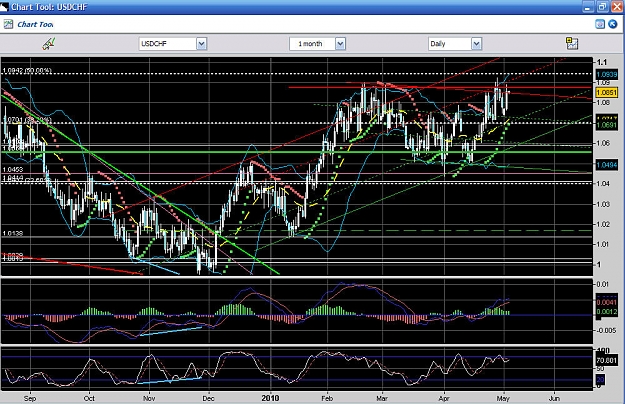Screen dimensions: 625x404
Task: Open the USDCHF symbol dropdown arrow
Action: point(201,44)
